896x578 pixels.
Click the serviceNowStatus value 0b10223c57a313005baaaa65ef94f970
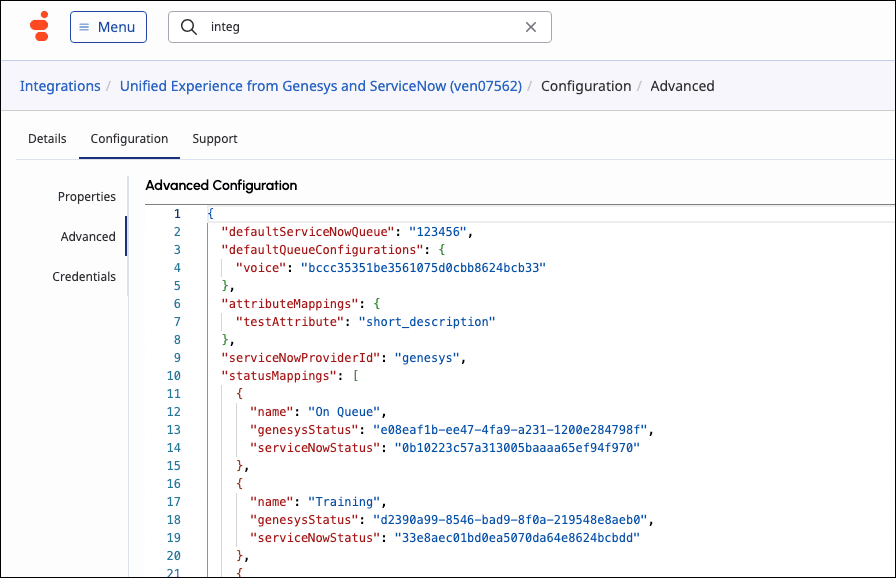tap(517, 448)
